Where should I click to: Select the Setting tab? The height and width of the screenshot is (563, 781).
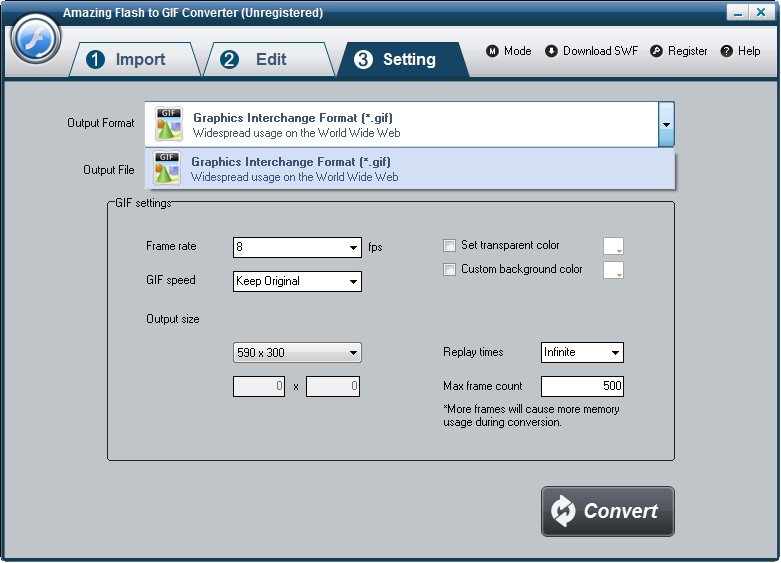402,59
